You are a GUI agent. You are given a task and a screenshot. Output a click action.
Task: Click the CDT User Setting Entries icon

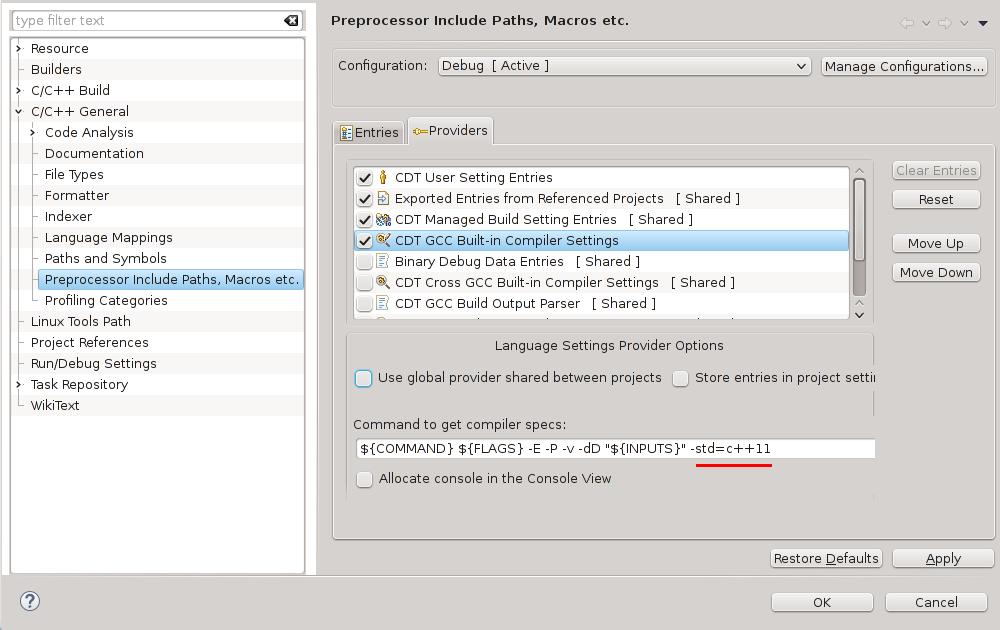pyautogui.click(x=383, y=178)
